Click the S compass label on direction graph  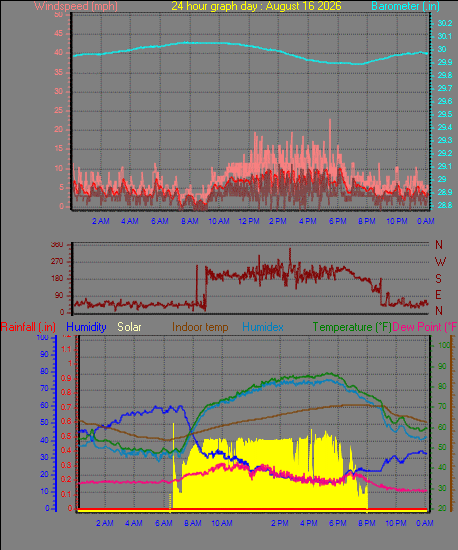(x=438, y=279)
